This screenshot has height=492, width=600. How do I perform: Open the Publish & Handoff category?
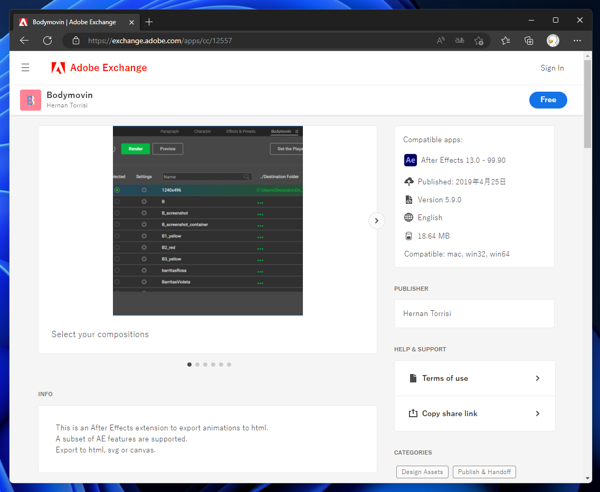point(484,472)
